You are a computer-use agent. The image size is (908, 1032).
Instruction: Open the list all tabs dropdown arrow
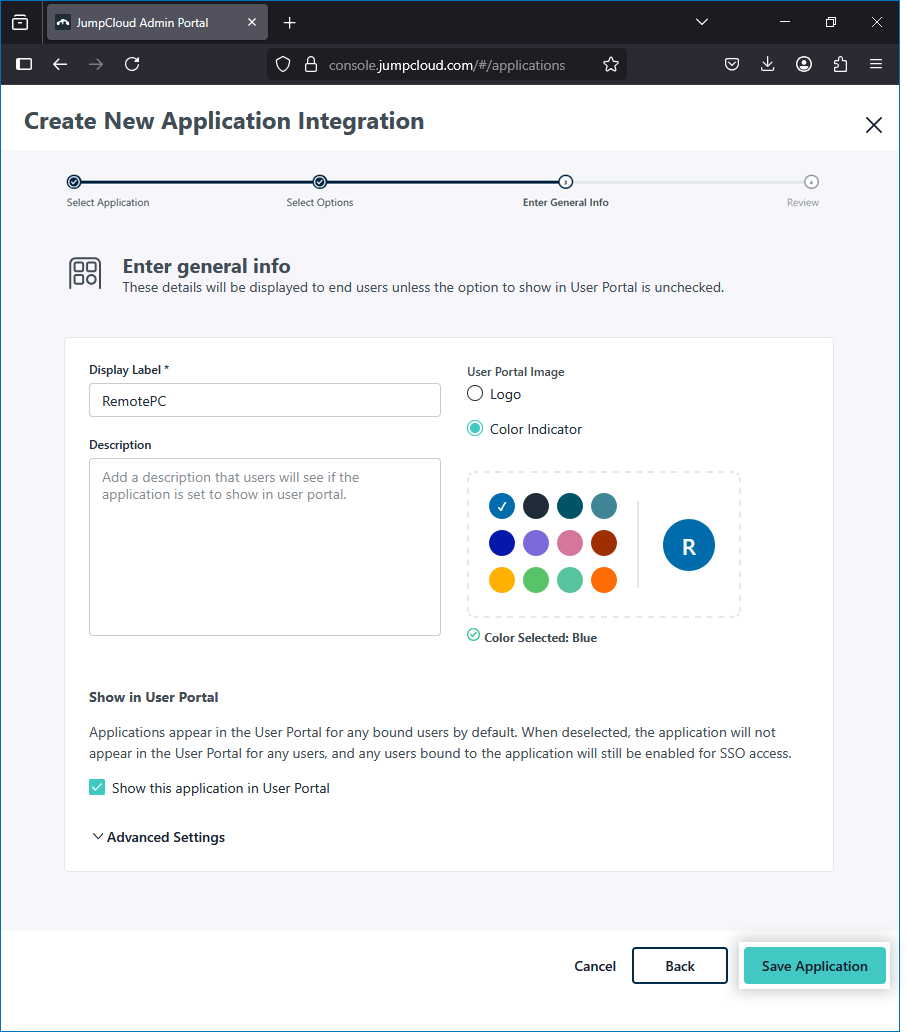[x=702, y=22]
